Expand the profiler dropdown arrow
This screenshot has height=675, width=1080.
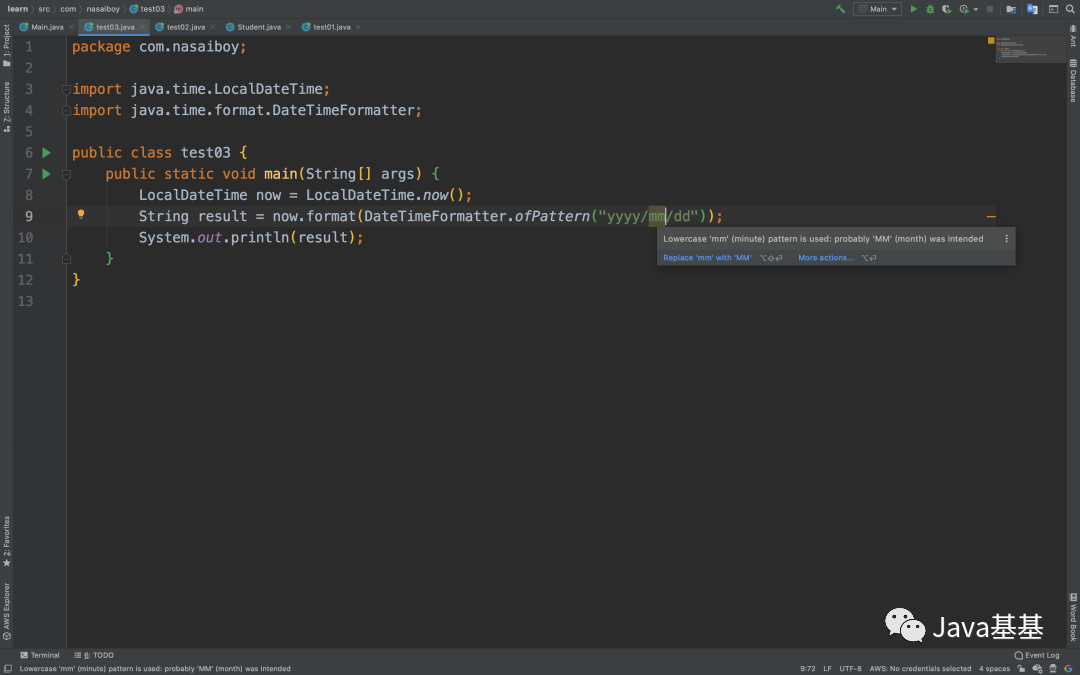click(x=976, y=10)
